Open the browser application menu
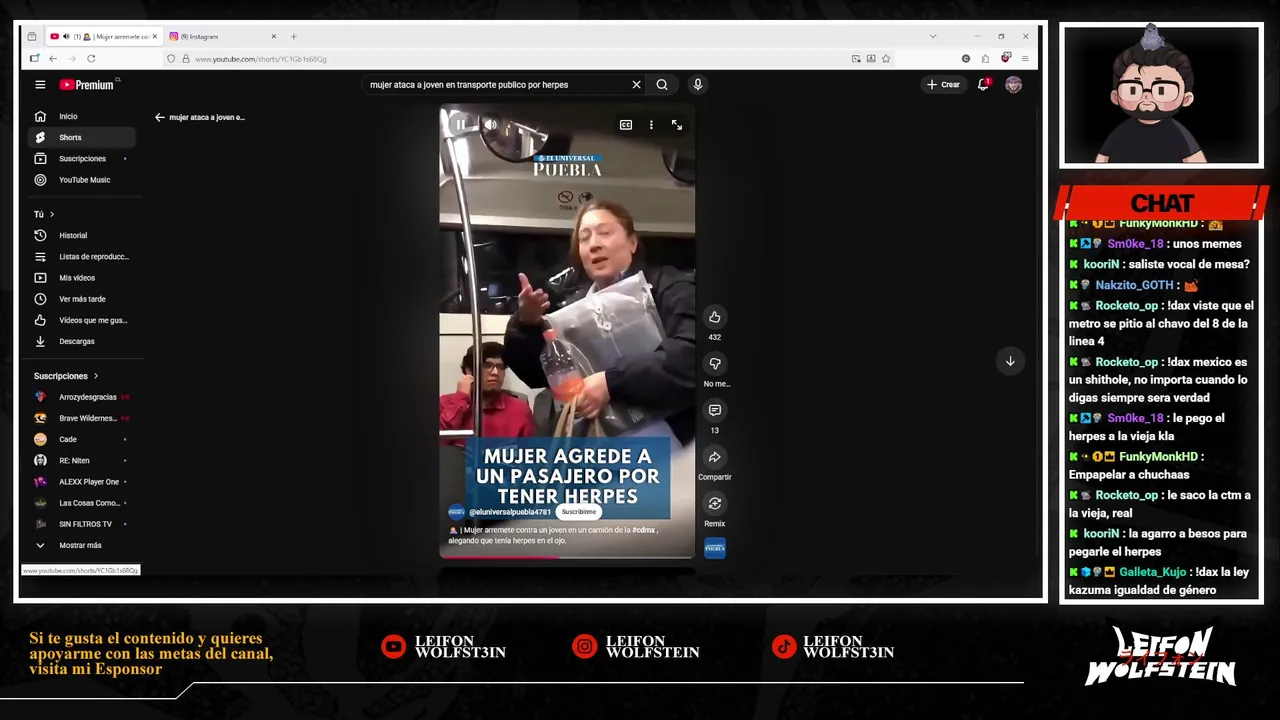The width and height of the screenshot is (1280, 720). pyautogui.click(x=1025, y=59)
